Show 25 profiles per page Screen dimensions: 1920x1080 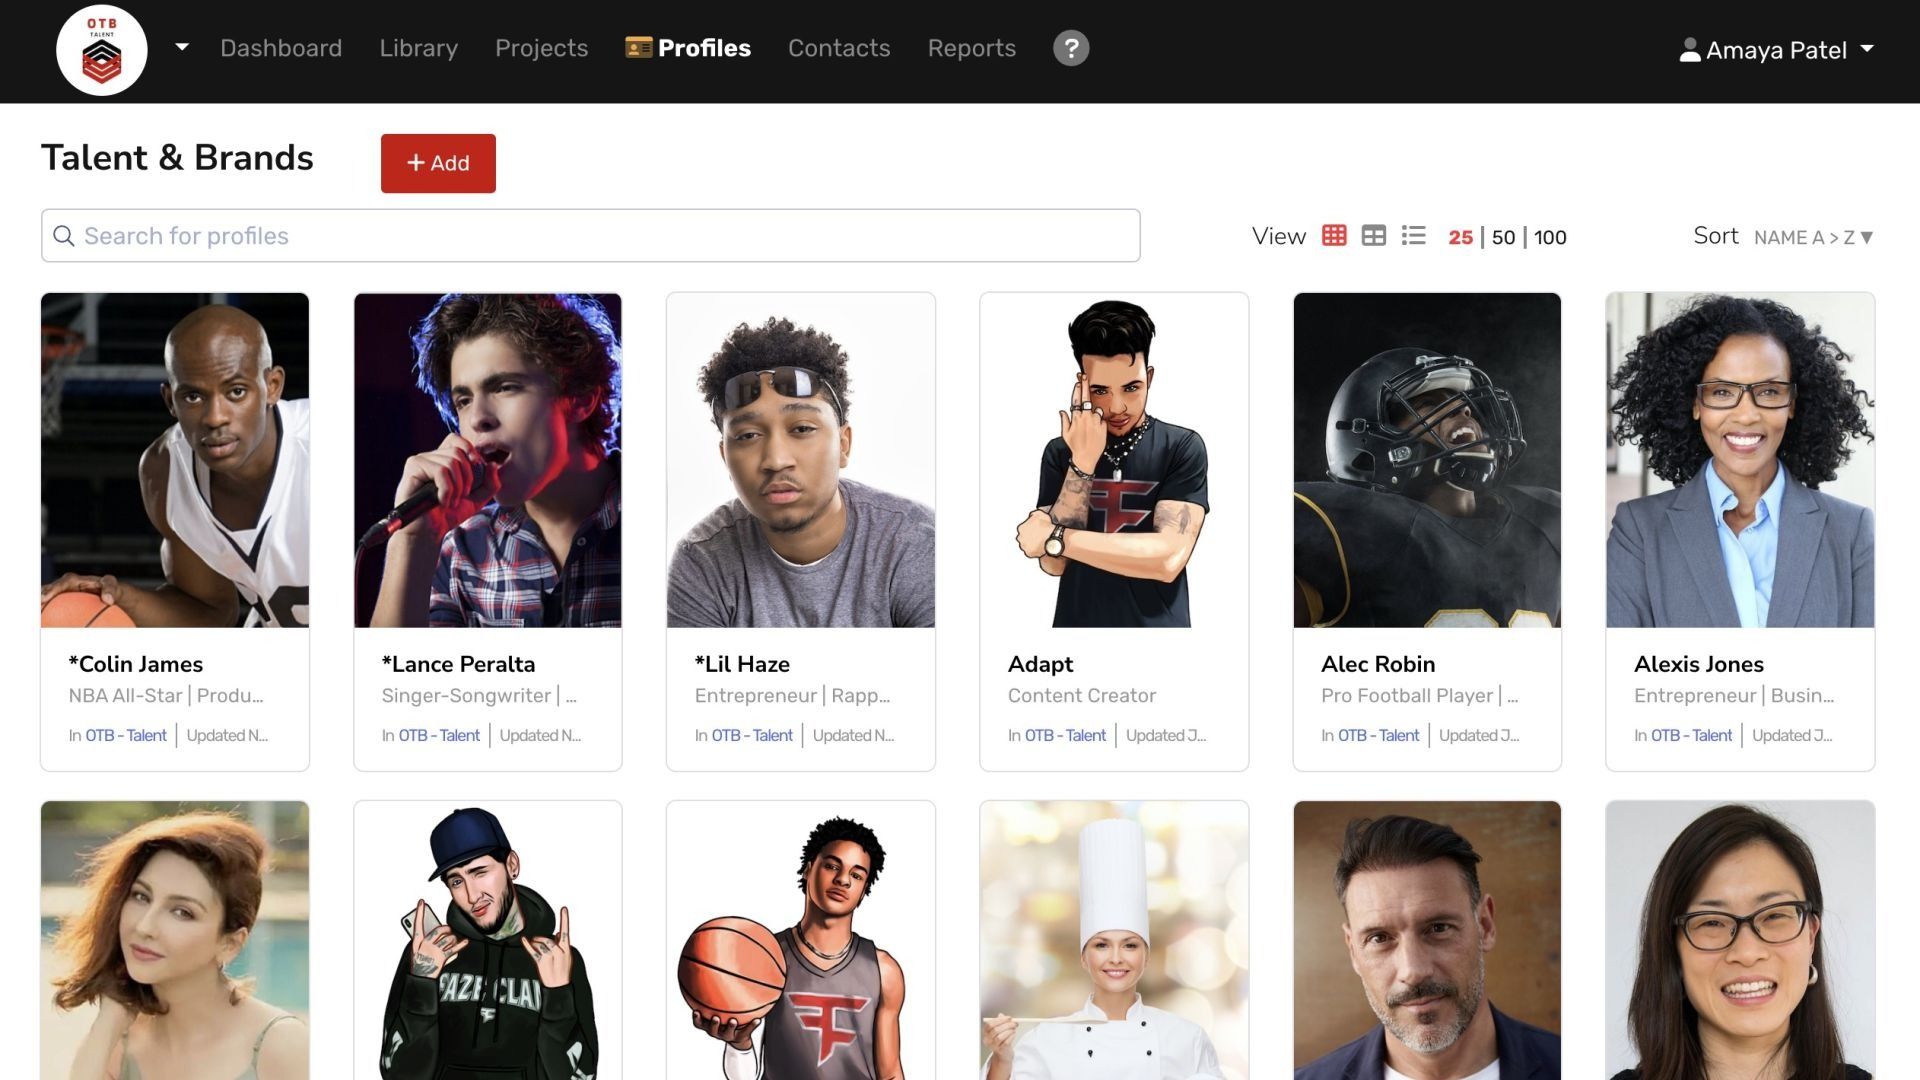pos(1460,238)
